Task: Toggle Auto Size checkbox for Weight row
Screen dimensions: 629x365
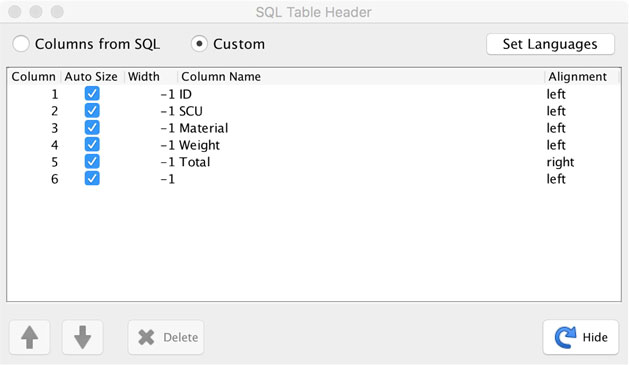Action: [x=92, y=144]
